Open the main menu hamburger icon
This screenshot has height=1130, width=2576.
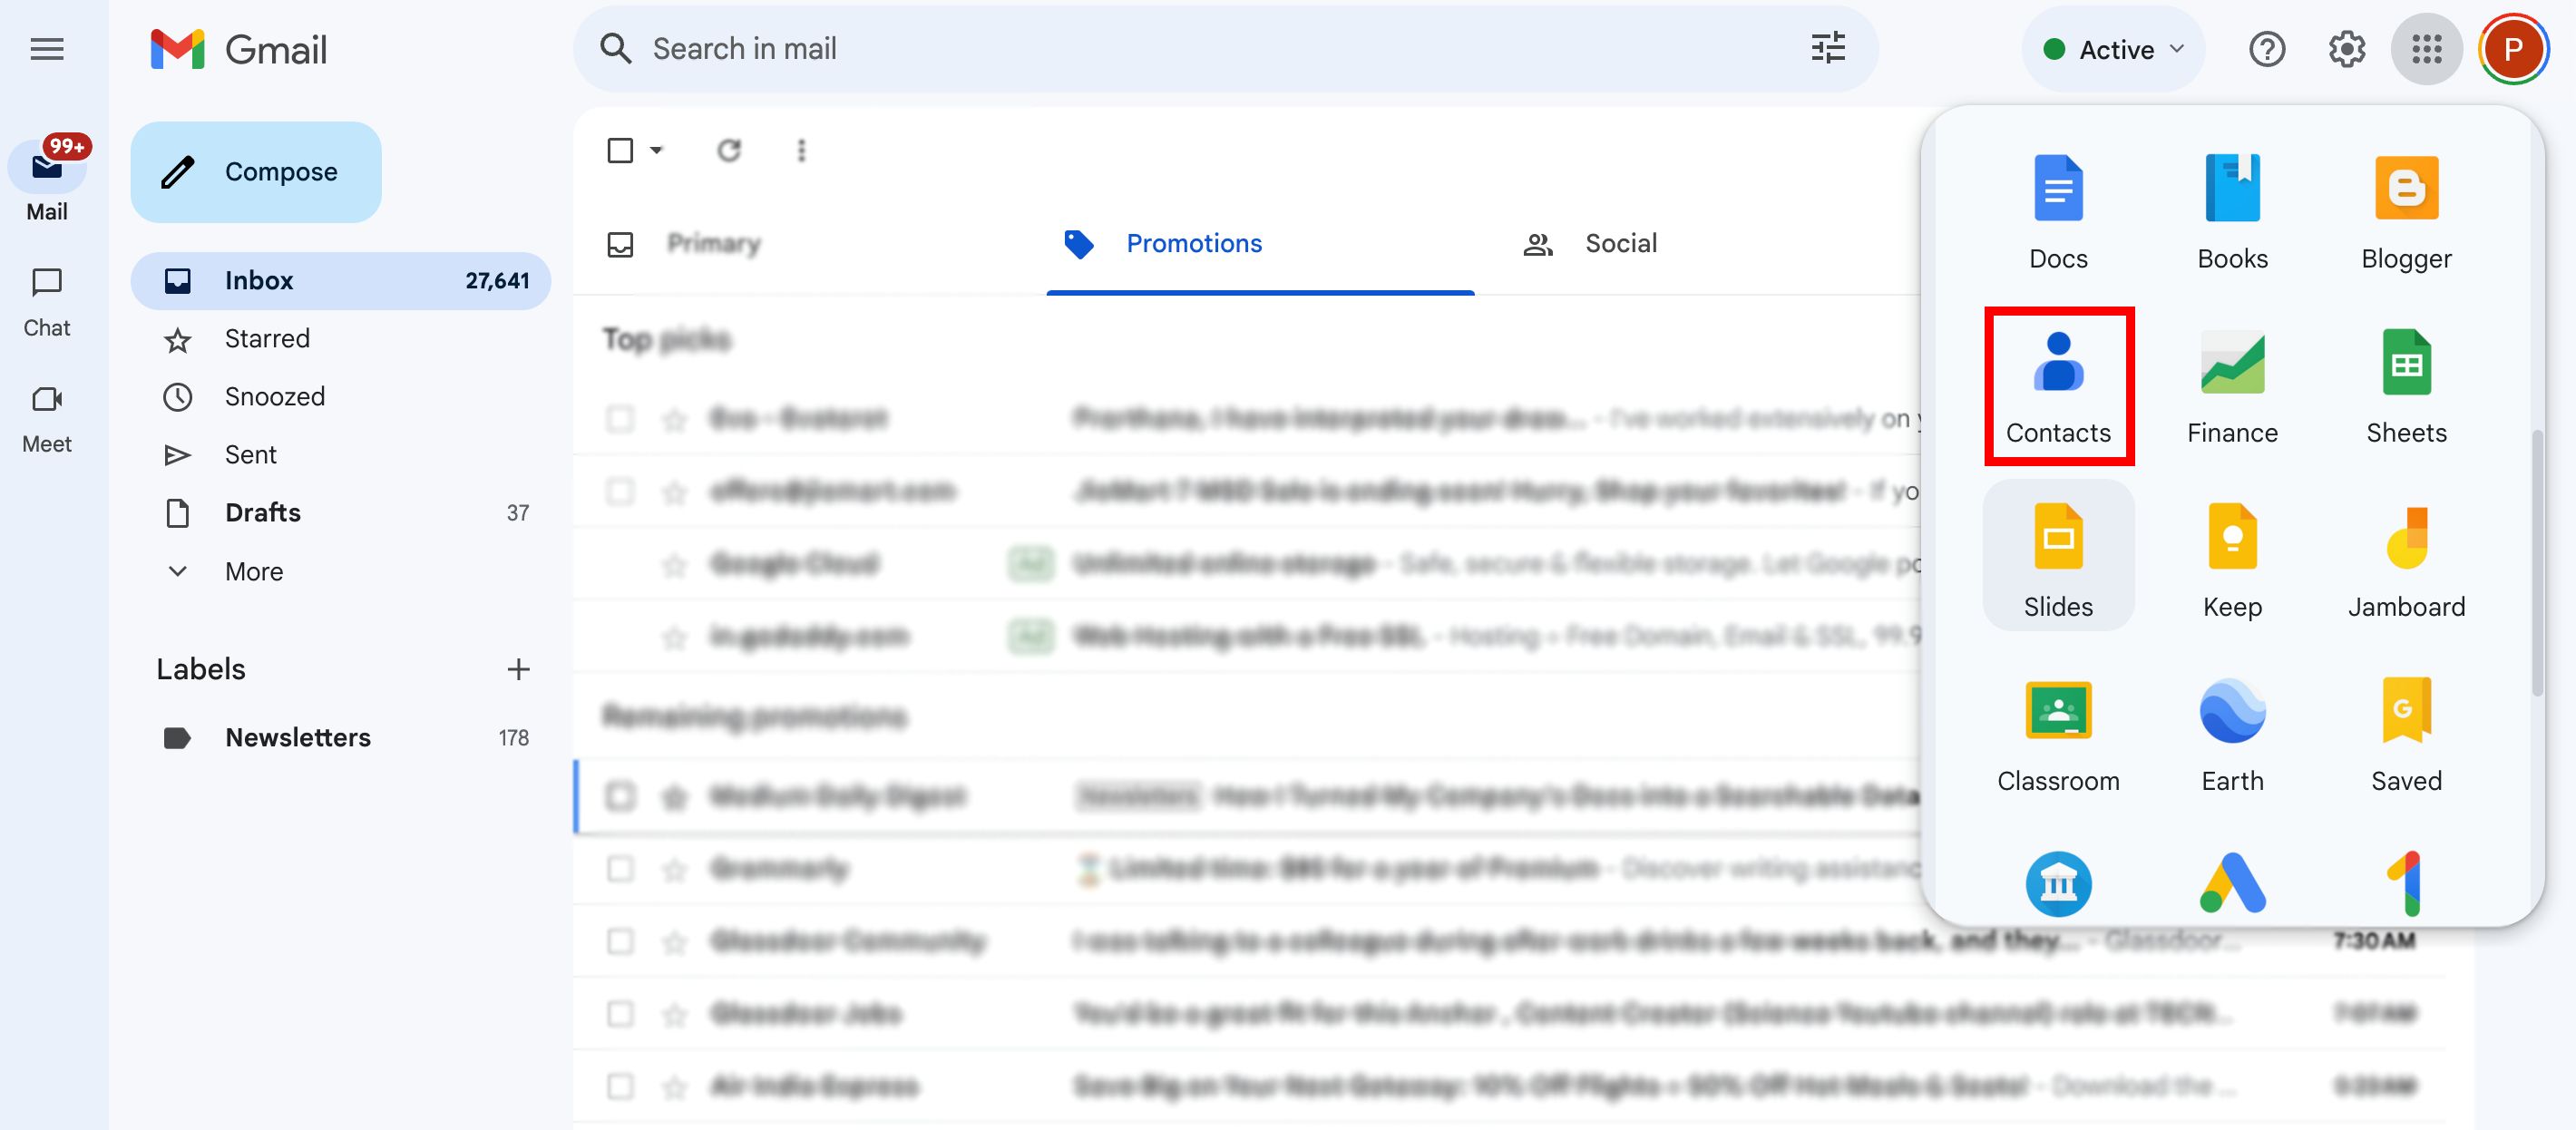(x=47, y=49)
